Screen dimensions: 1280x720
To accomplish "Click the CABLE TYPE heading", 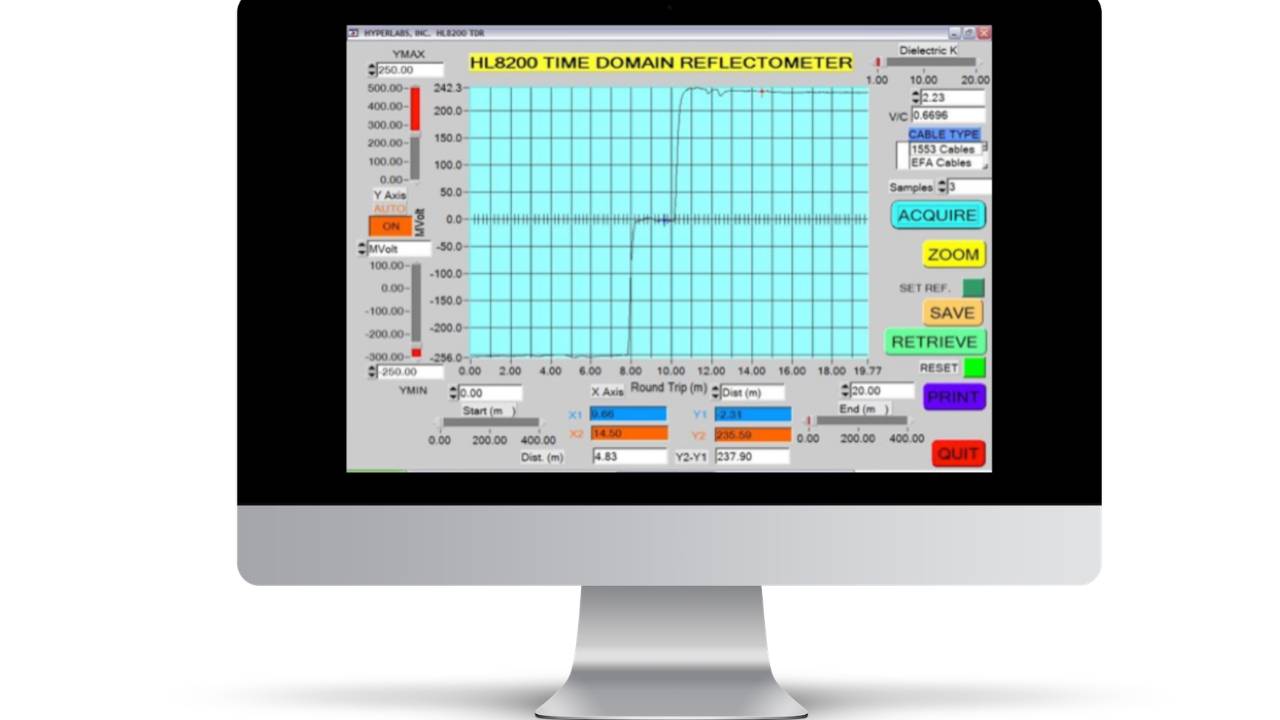I will tap(944, 134).
